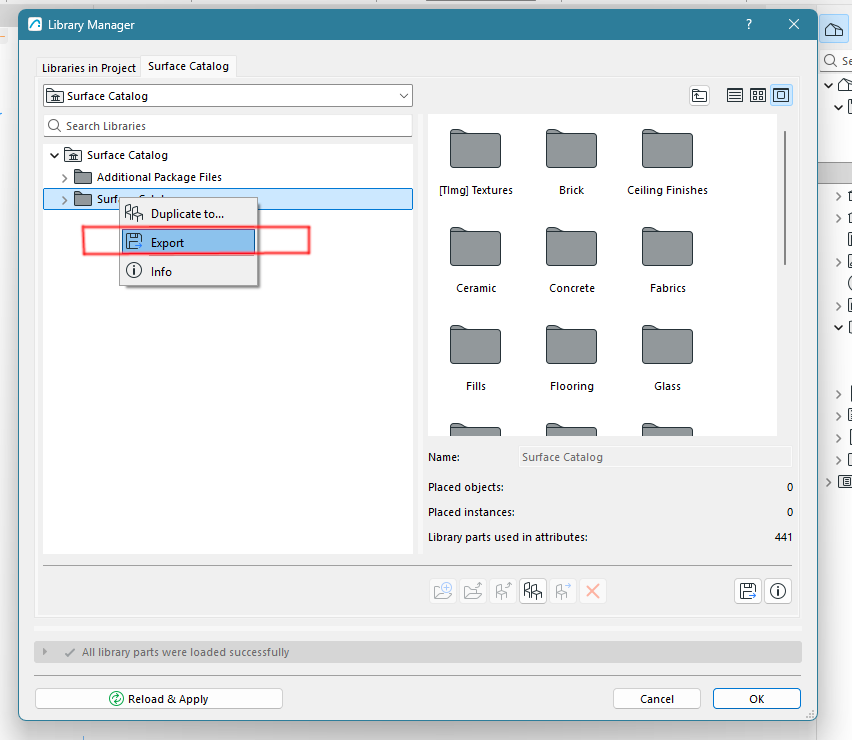The height and width of the screenshot is (740, 852).
Task: Click the export save icon near Info
Action: pos(748,591)
